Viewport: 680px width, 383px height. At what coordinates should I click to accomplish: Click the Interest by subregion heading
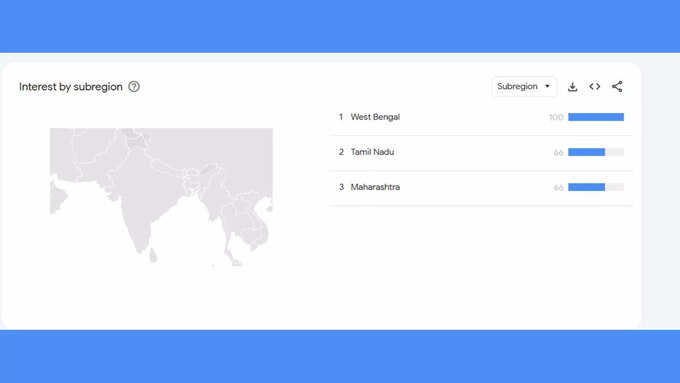[x=71, y=87]
